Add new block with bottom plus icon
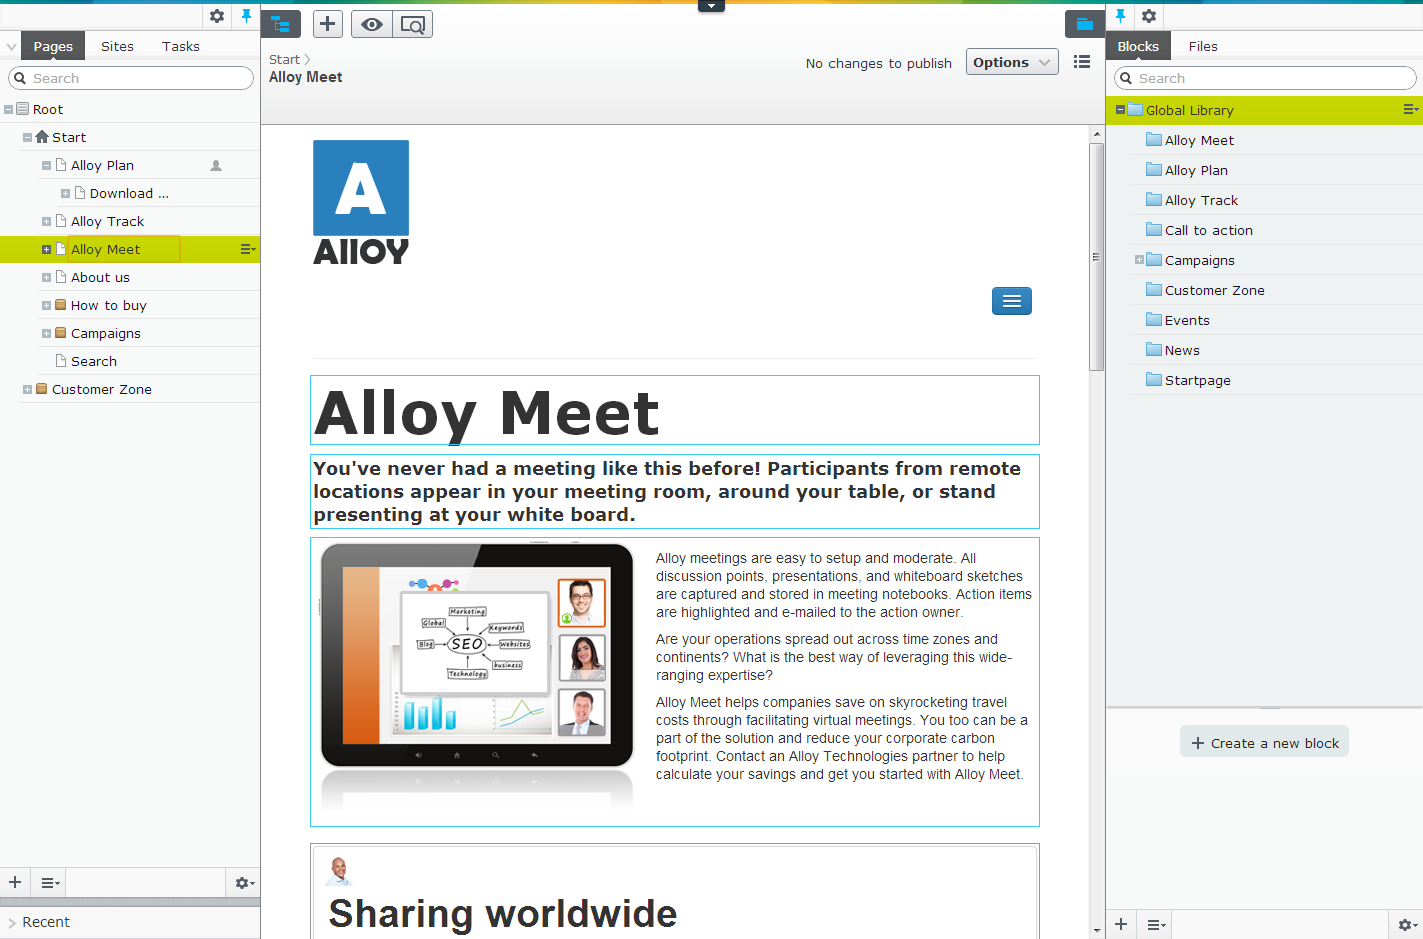Image resolution: width=1423 pixels, height=939 pixels. pos(1121,925)
